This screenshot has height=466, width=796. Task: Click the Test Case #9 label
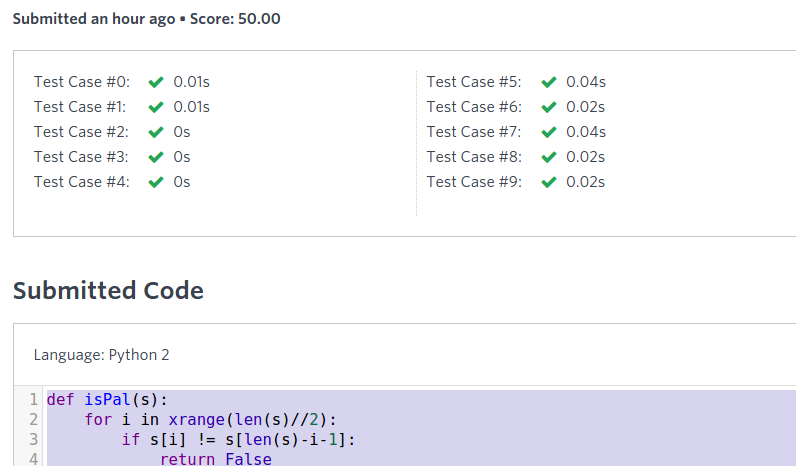[x=474, y=182]
